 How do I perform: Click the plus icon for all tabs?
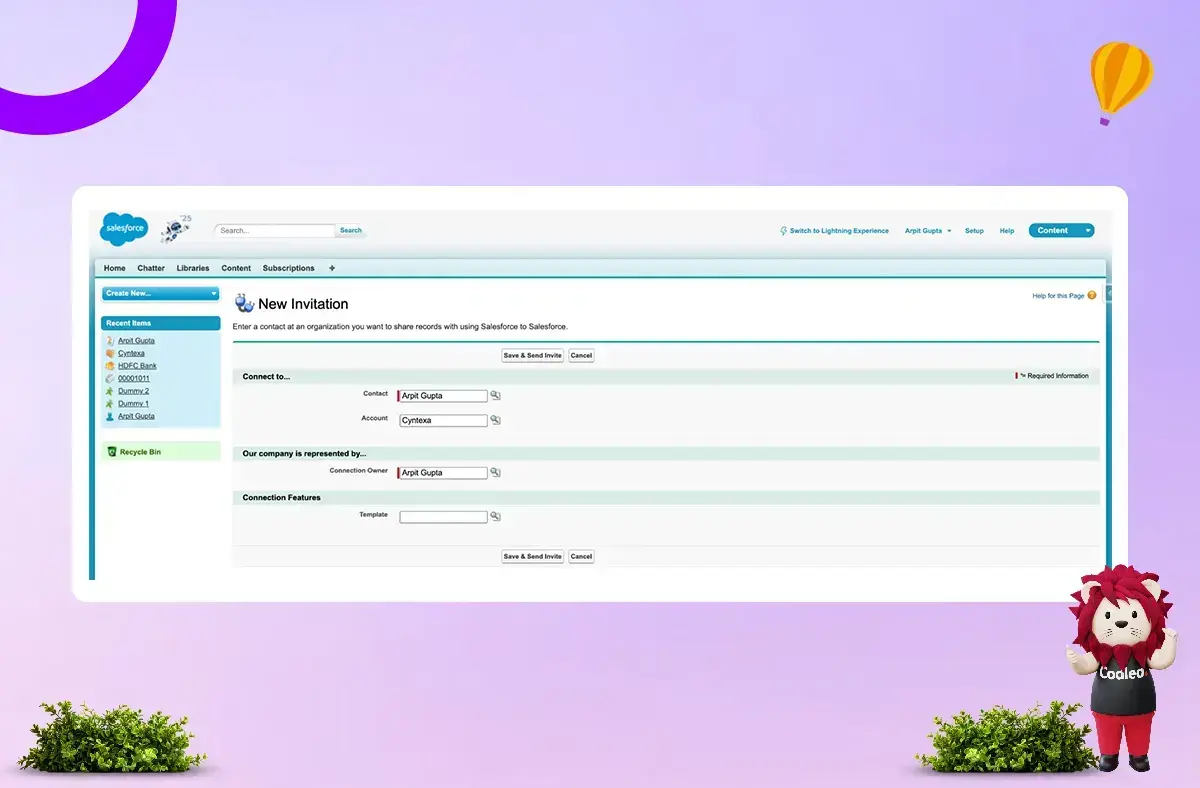coord(332,268)
